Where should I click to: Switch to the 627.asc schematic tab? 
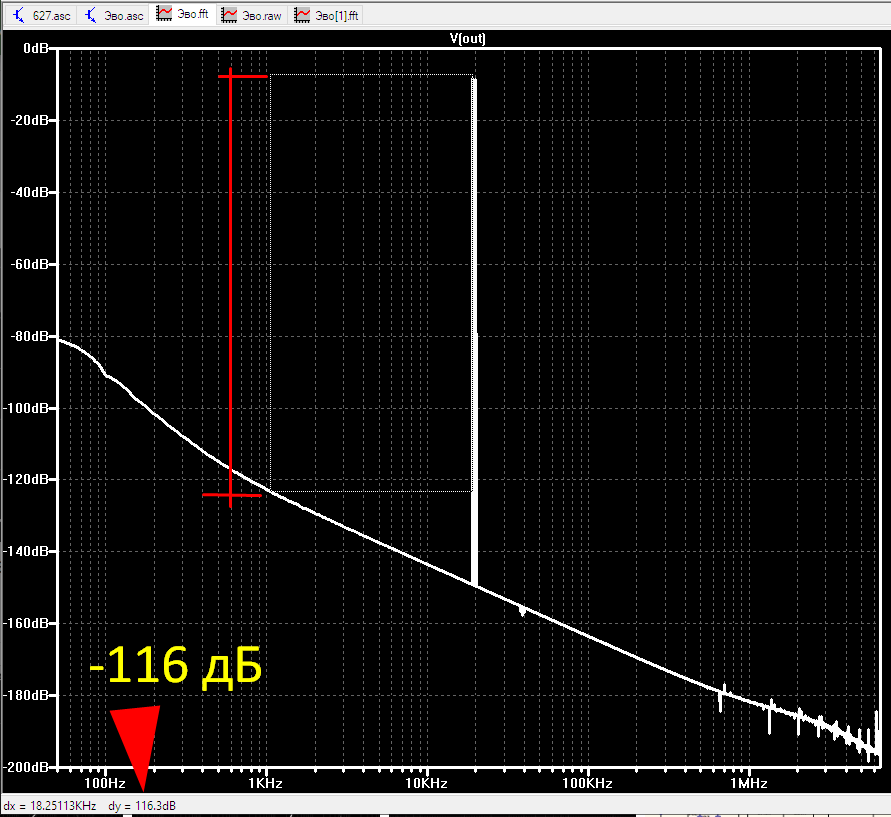(x=41, y=15)
